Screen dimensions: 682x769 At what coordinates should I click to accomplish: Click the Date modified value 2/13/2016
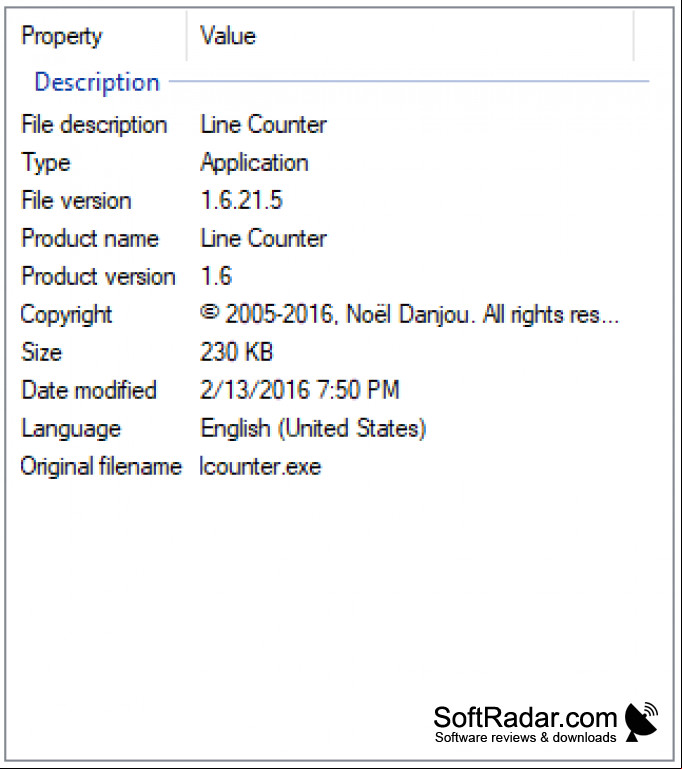[x=300, y=390]
